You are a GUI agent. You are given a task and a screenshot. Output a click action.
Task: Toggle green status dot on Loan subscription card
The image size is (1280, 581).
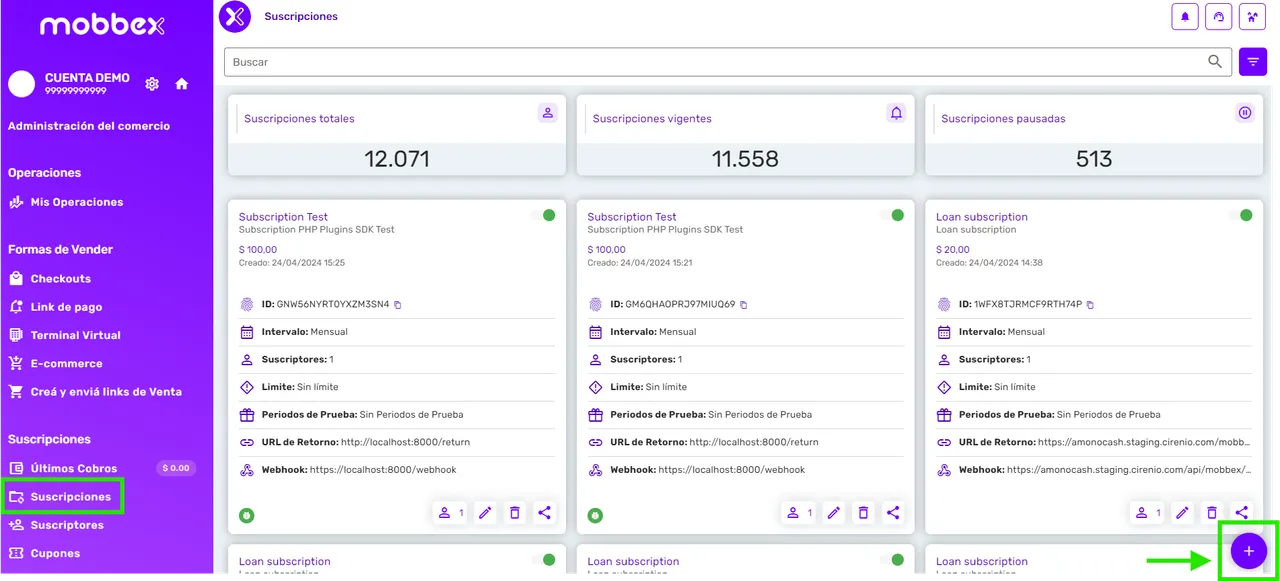1246,215
